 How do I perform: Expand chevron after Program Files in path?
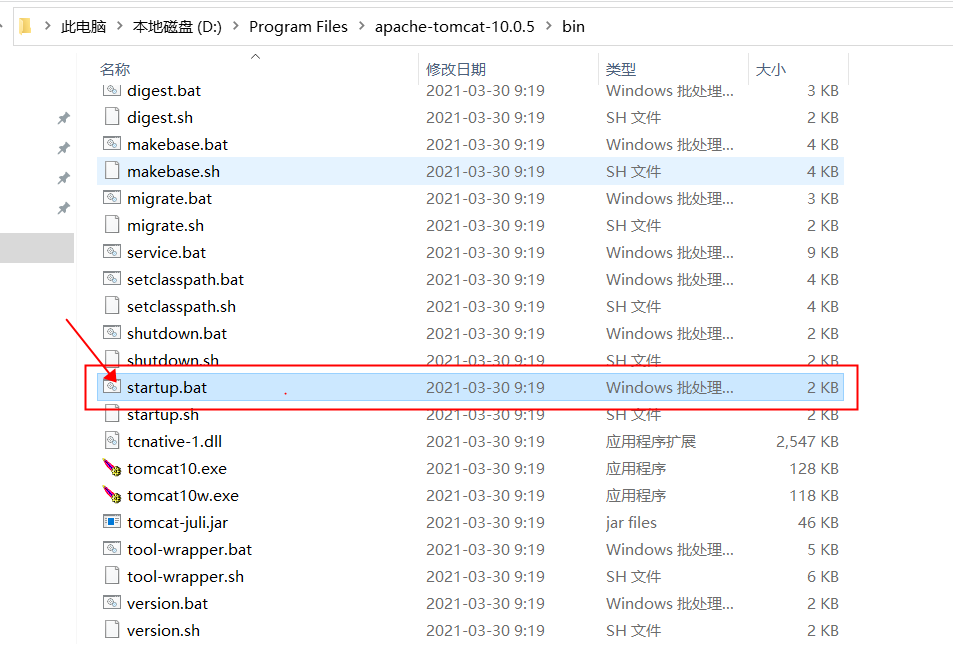(362, 26)
